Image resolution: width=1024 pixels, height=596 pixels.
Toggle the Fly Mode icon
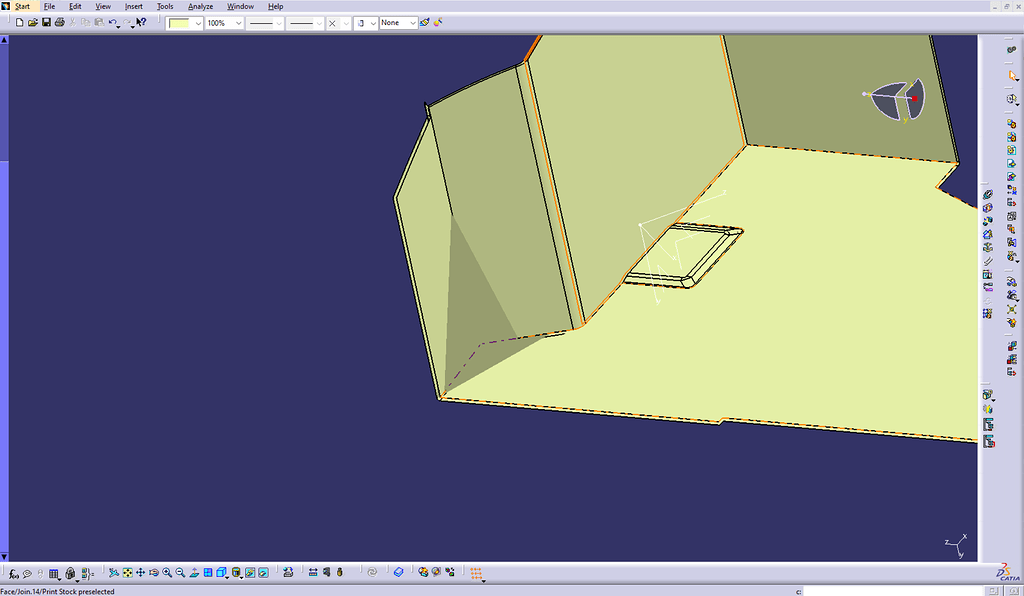115,573
